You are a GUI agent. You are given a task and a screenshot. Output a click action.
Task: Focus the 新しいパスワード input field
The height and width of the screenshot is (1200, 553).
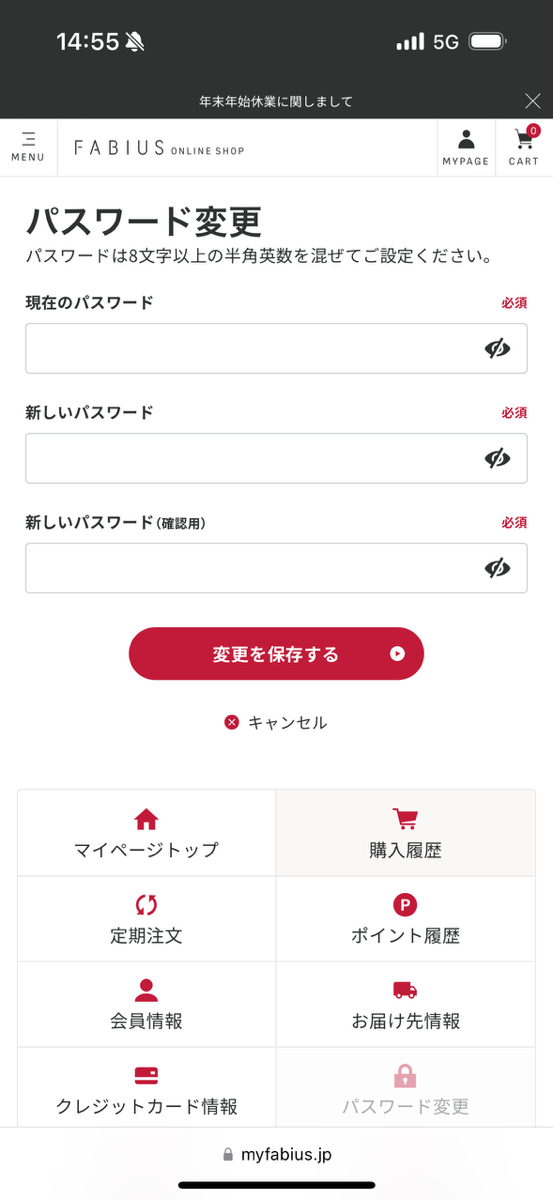coord(276,458)
